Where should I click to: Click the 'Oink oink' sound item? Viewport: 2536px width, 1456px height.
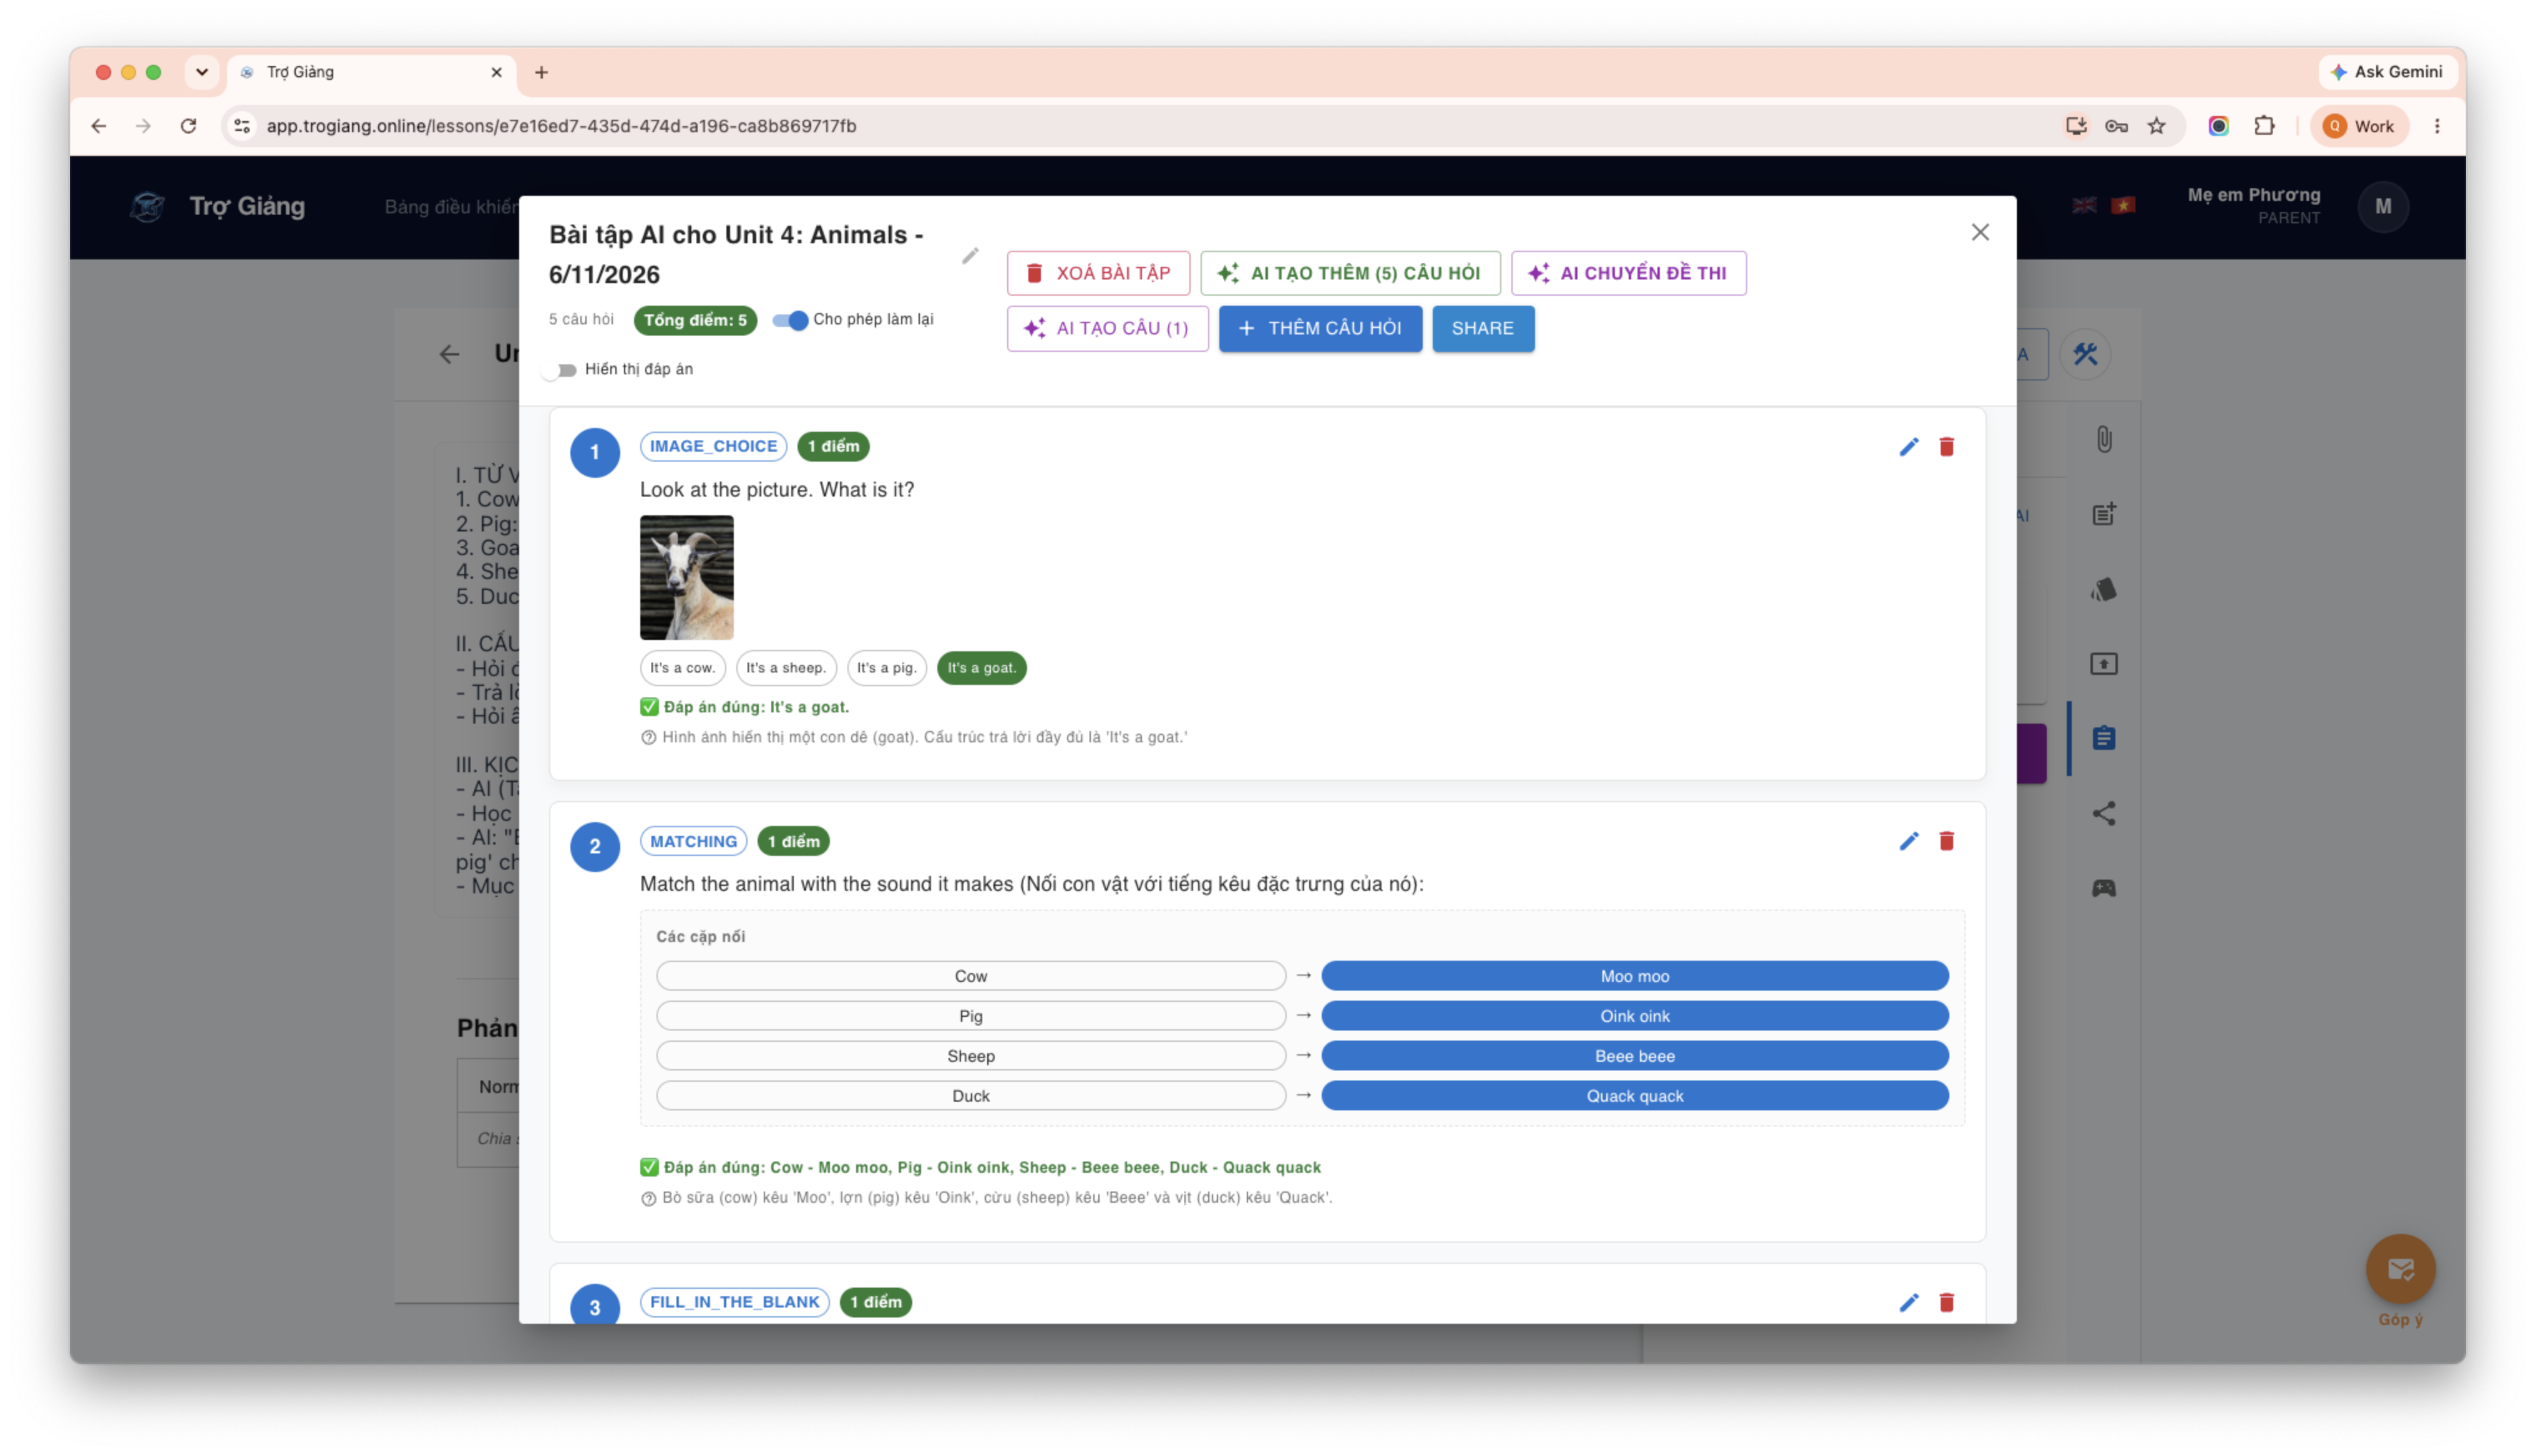point(1634,1016)
